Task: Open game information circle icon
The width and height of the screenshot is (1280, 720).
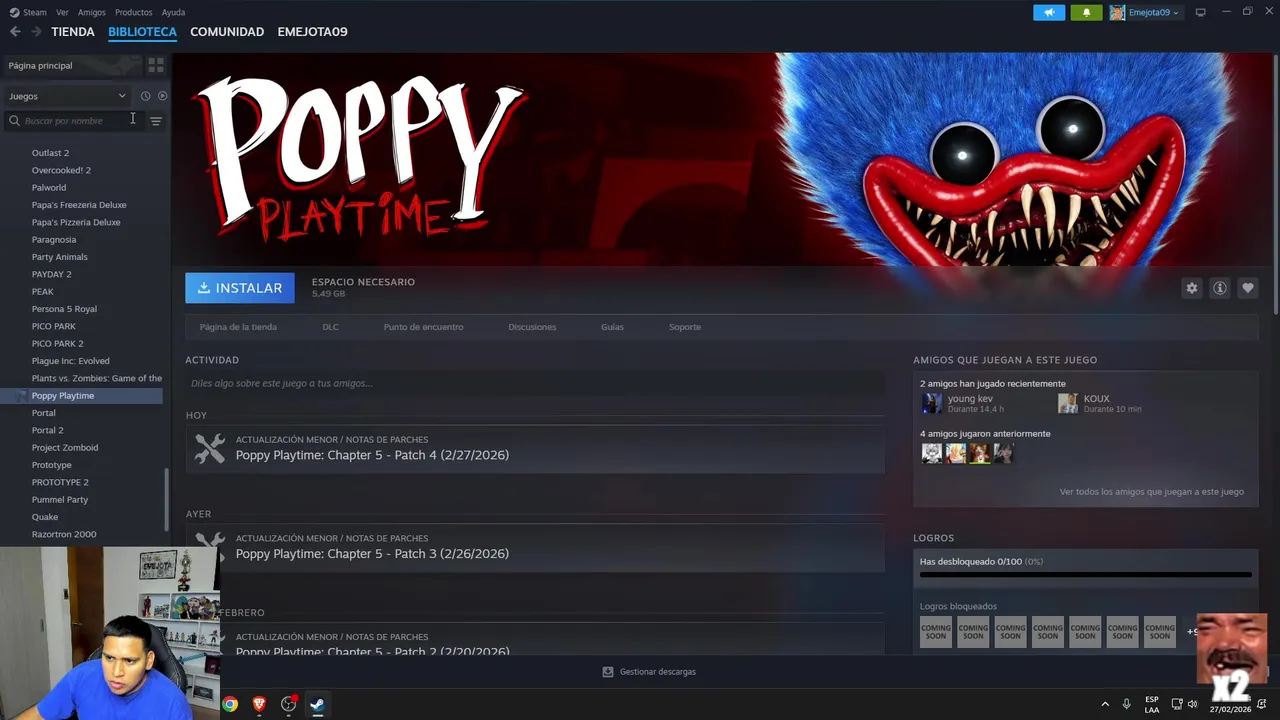Action: click(x=1220, y=288)
